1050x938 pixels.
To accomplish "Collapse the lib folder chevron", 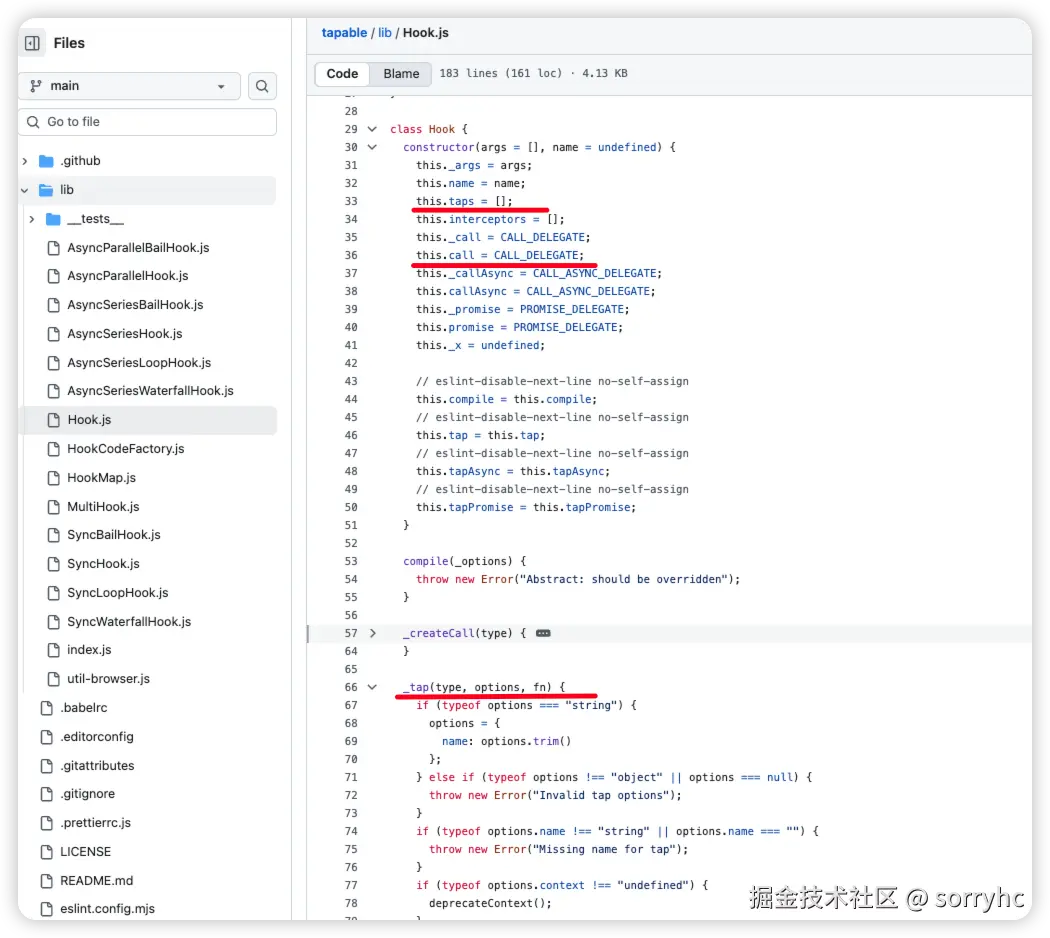I will (x=25, y=190).
